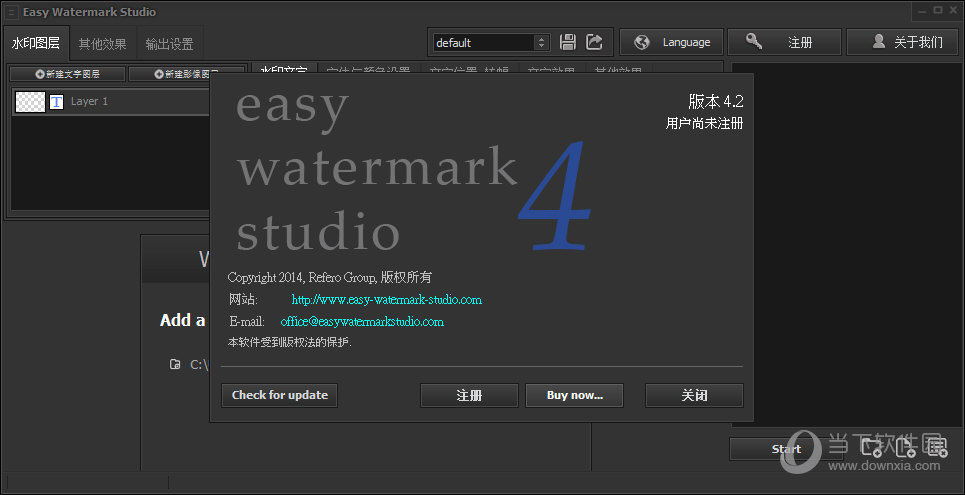965x495 pixels.
Task: Click the 用户尚未注册 status text
Action: coord(704,123)
